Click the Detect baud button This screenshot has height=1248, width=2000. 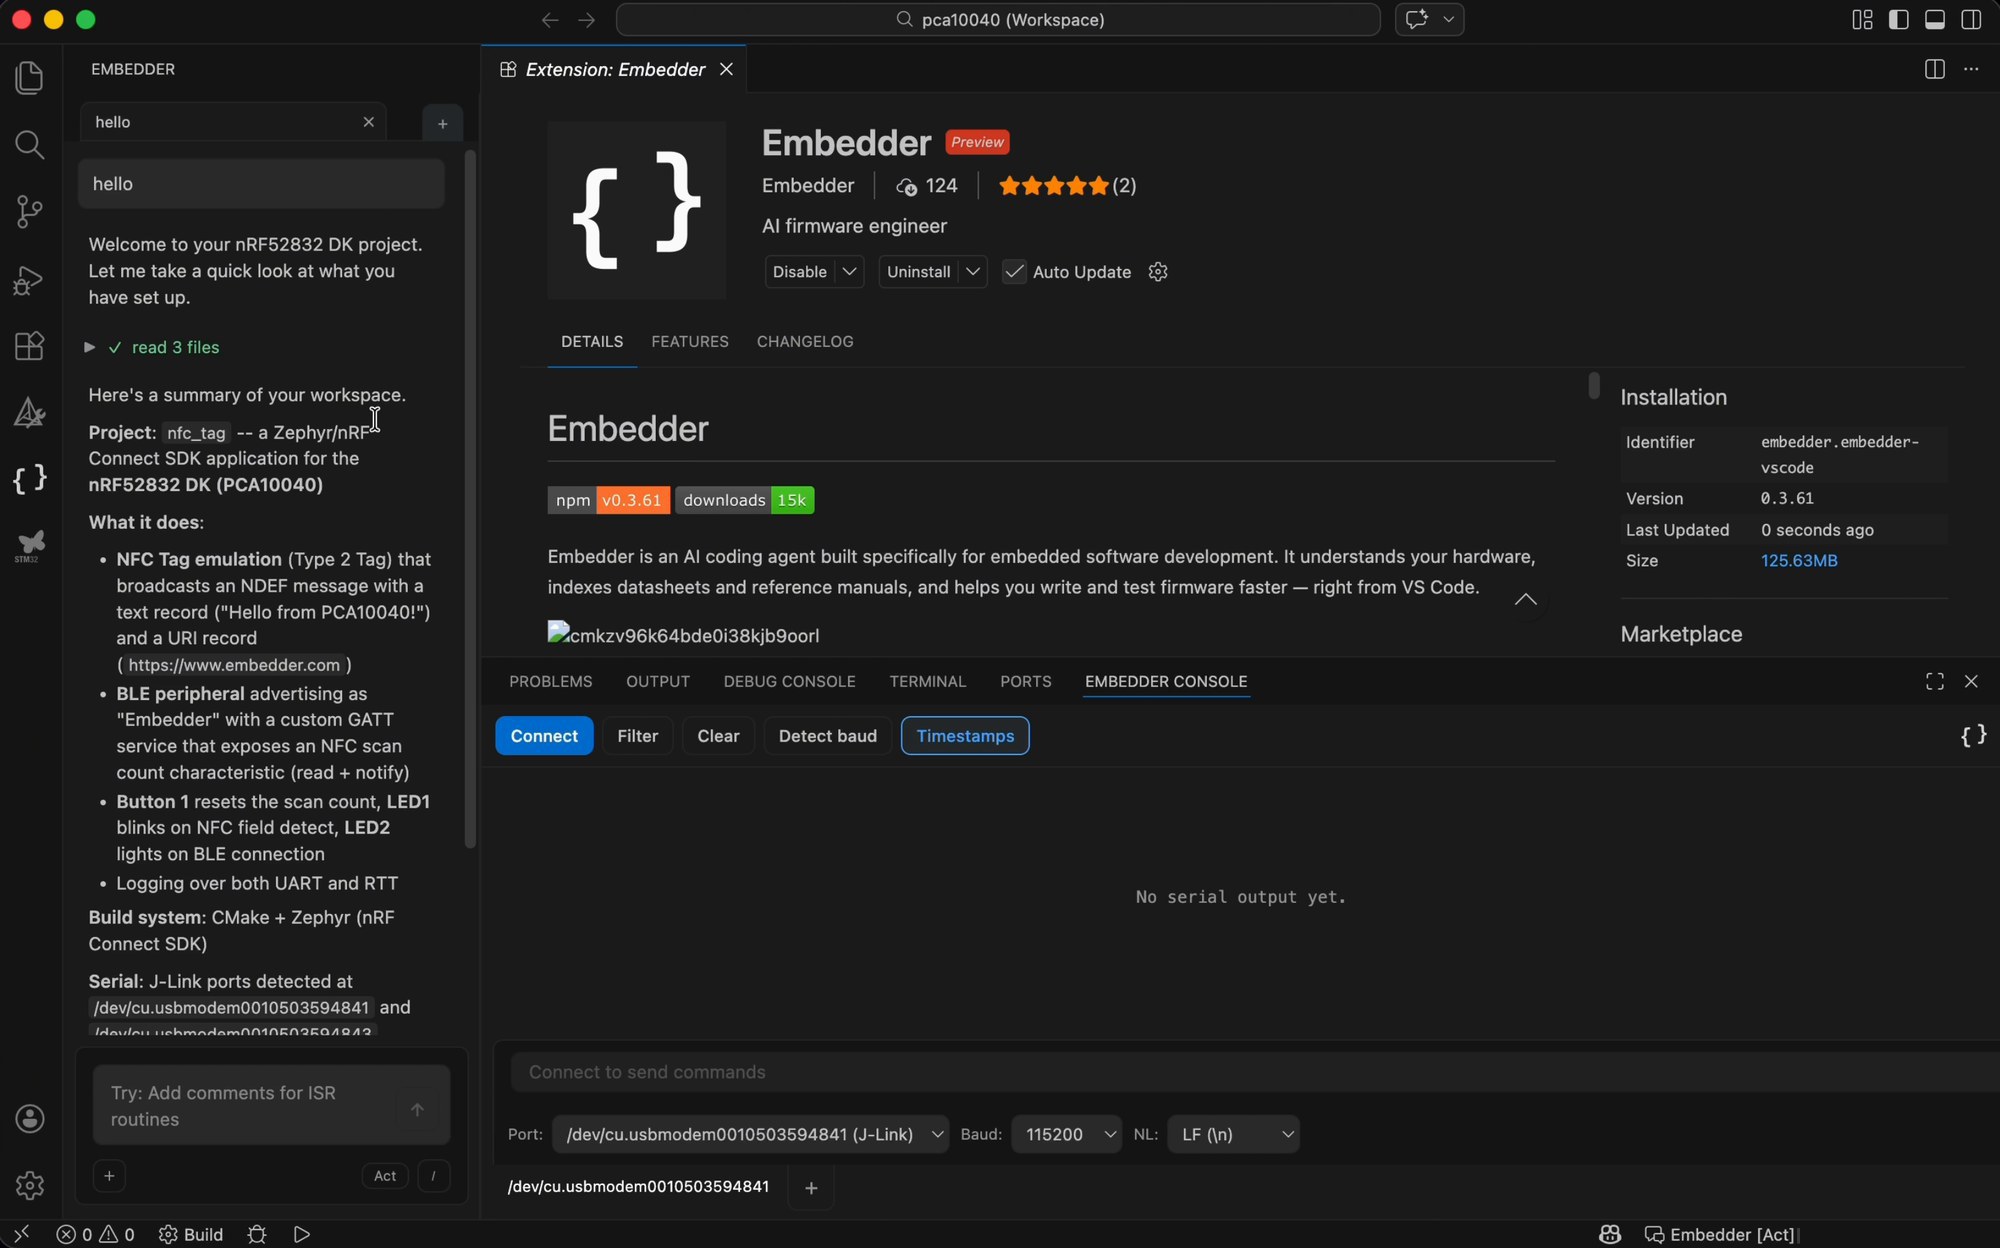828,736
